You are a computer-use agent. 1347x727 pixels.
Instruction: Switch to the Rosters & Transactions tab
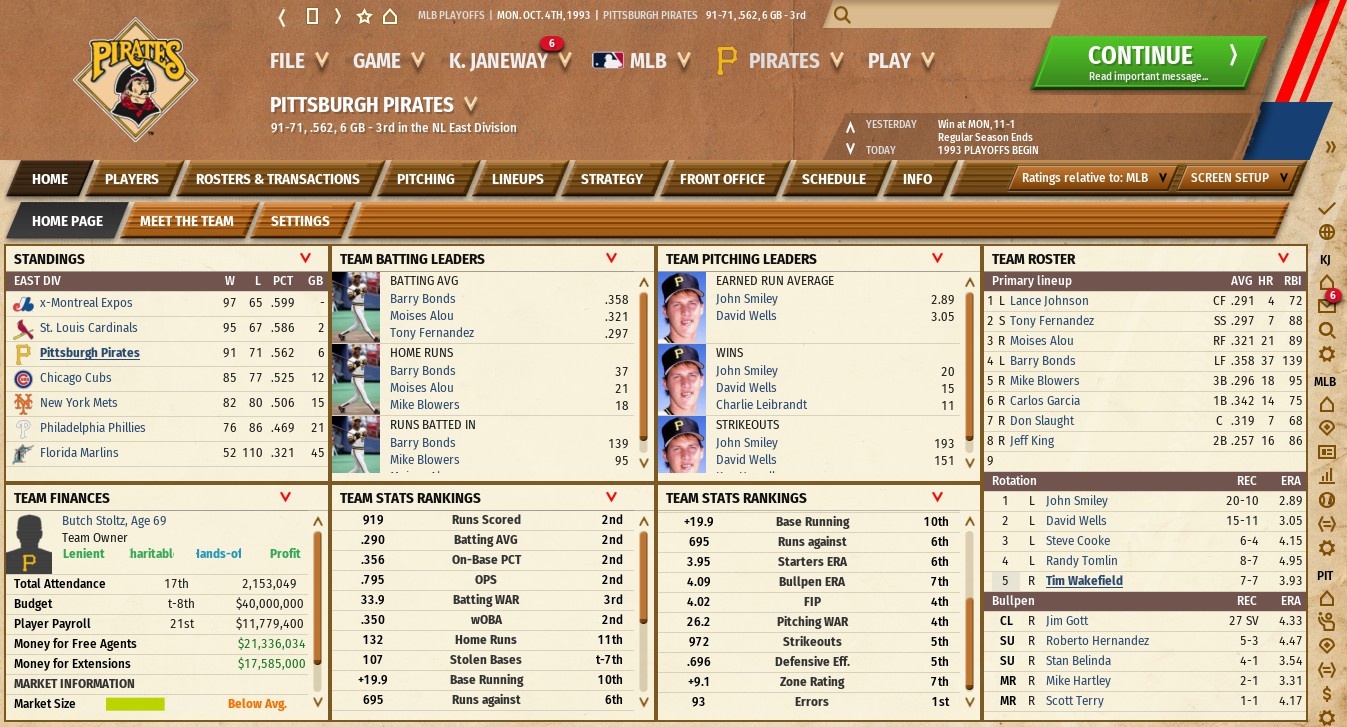pyautogui.click(x=277, y=179)
